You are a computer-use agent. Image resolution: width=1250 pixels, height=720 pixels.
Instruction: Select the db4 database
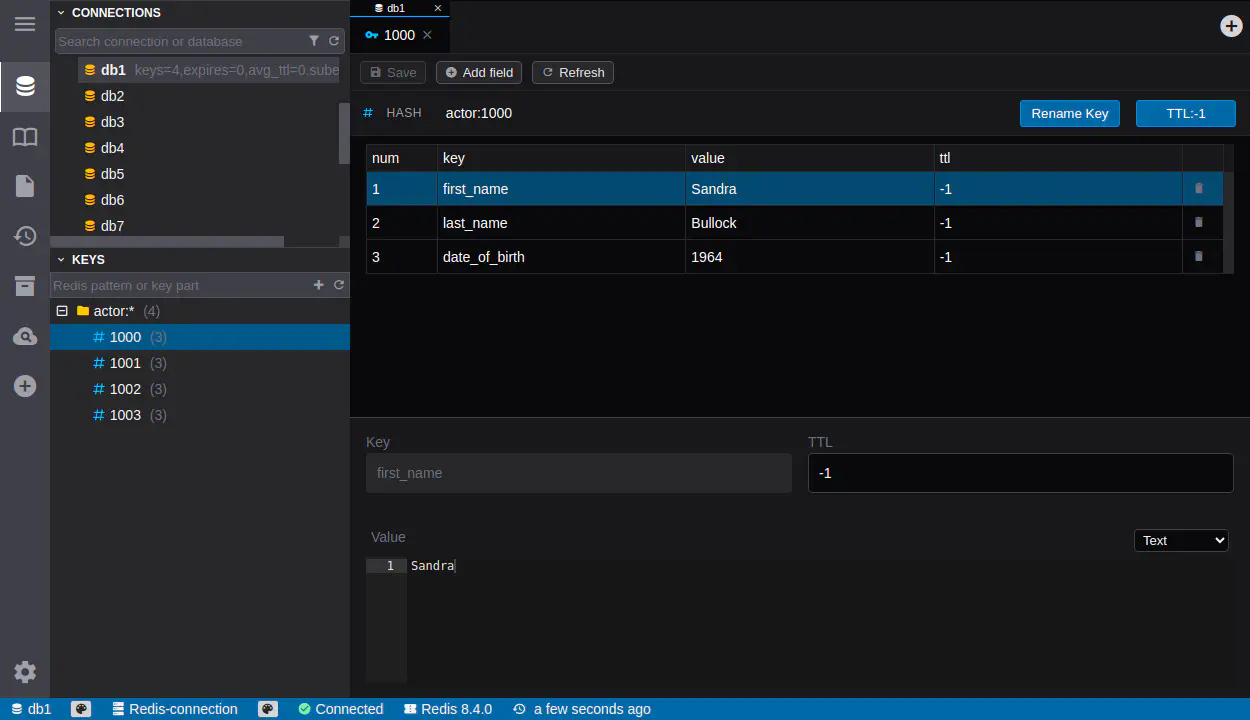112,148
